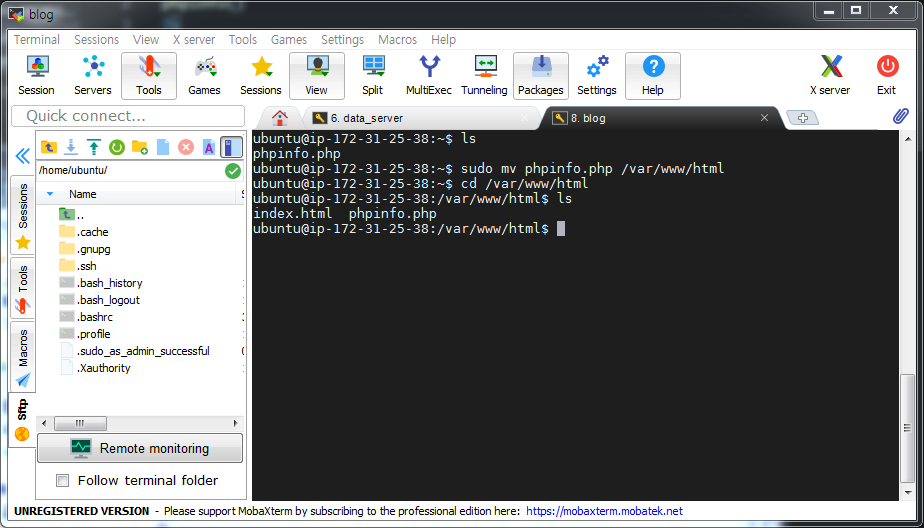Toggle the X server icon
This screenshot has height=528, width=924.
[x=830, y=75]
